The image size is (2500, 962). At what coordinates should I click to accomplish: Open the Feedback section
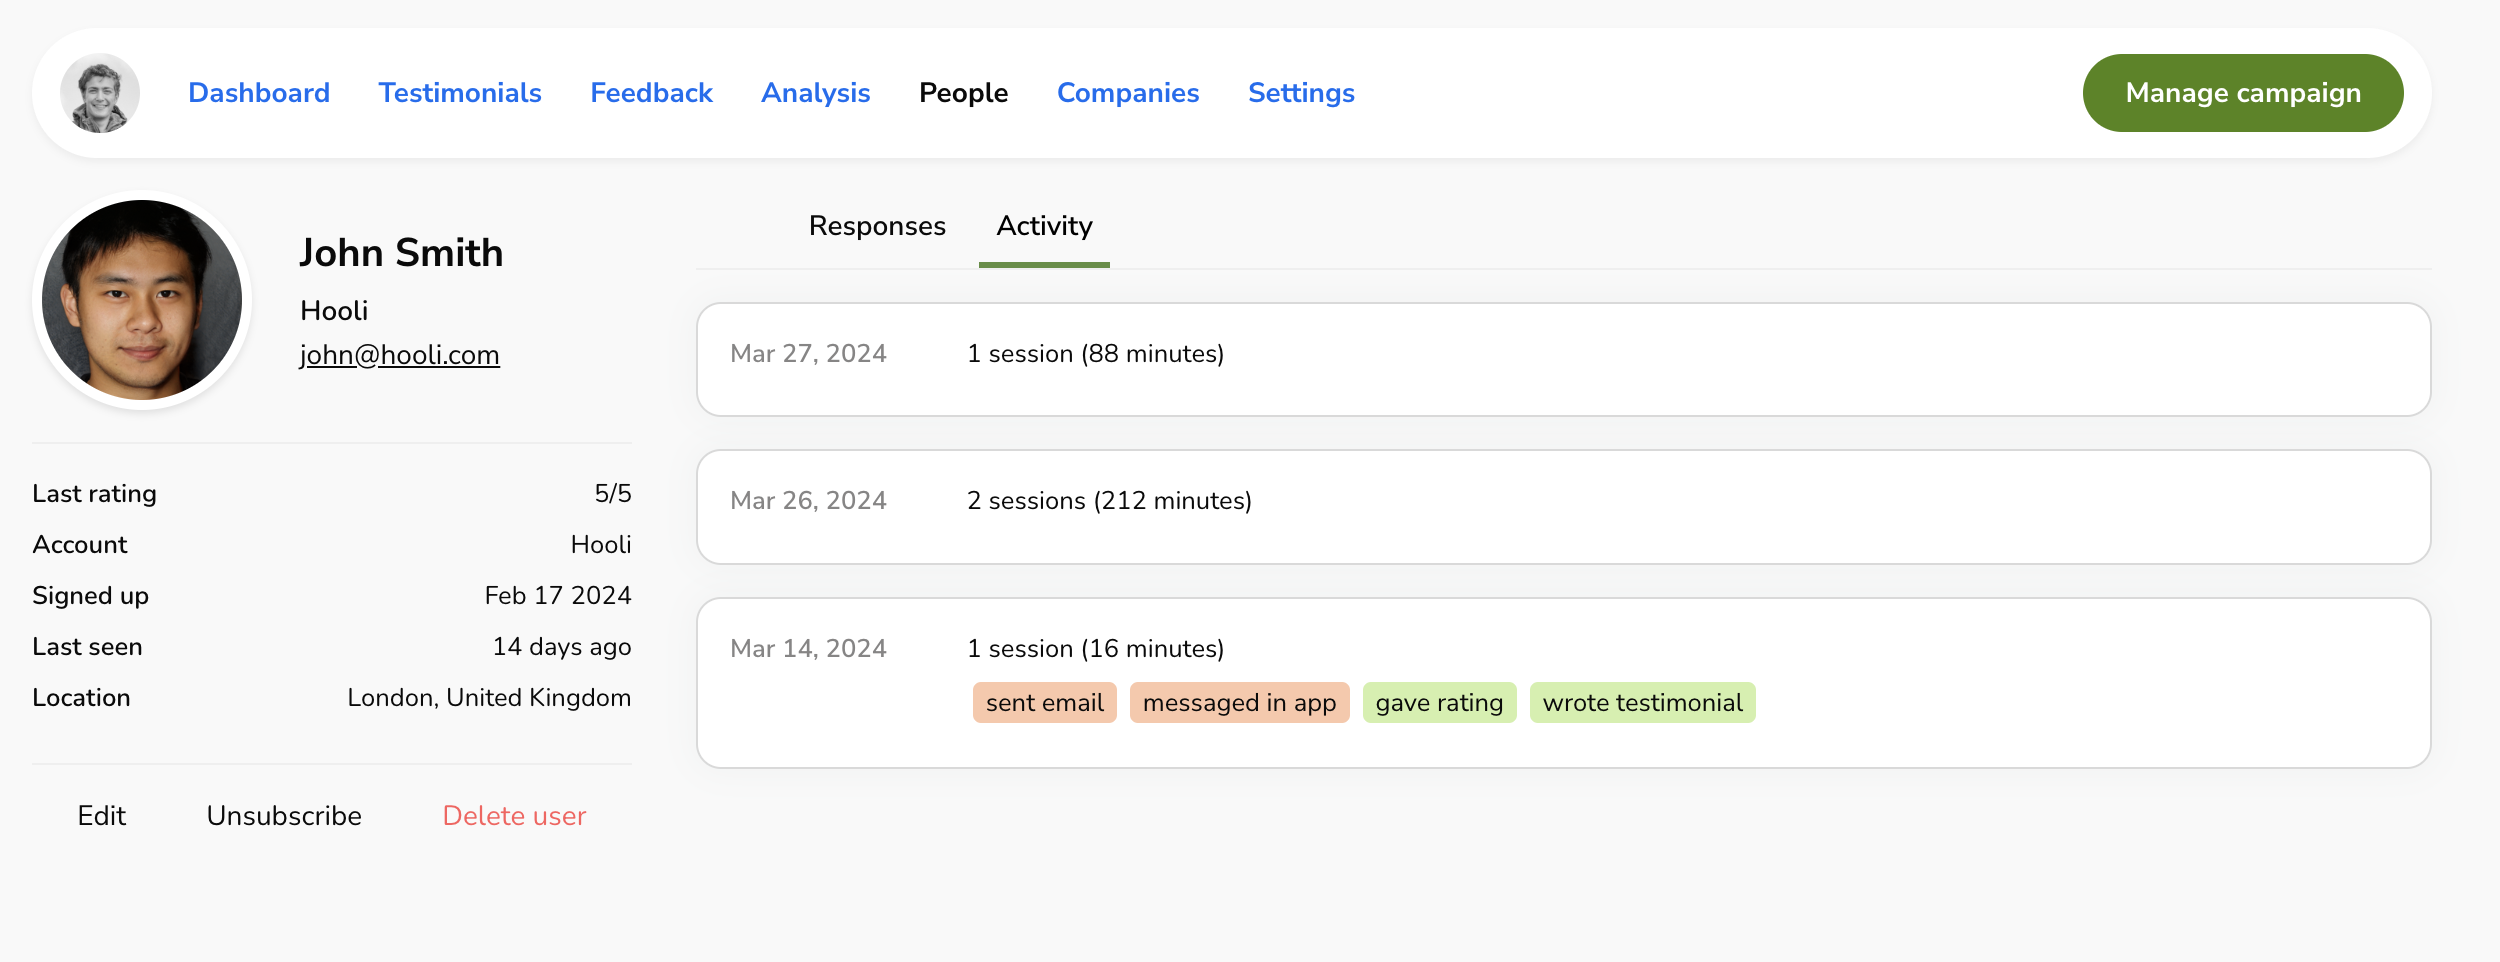coord(651,93)
